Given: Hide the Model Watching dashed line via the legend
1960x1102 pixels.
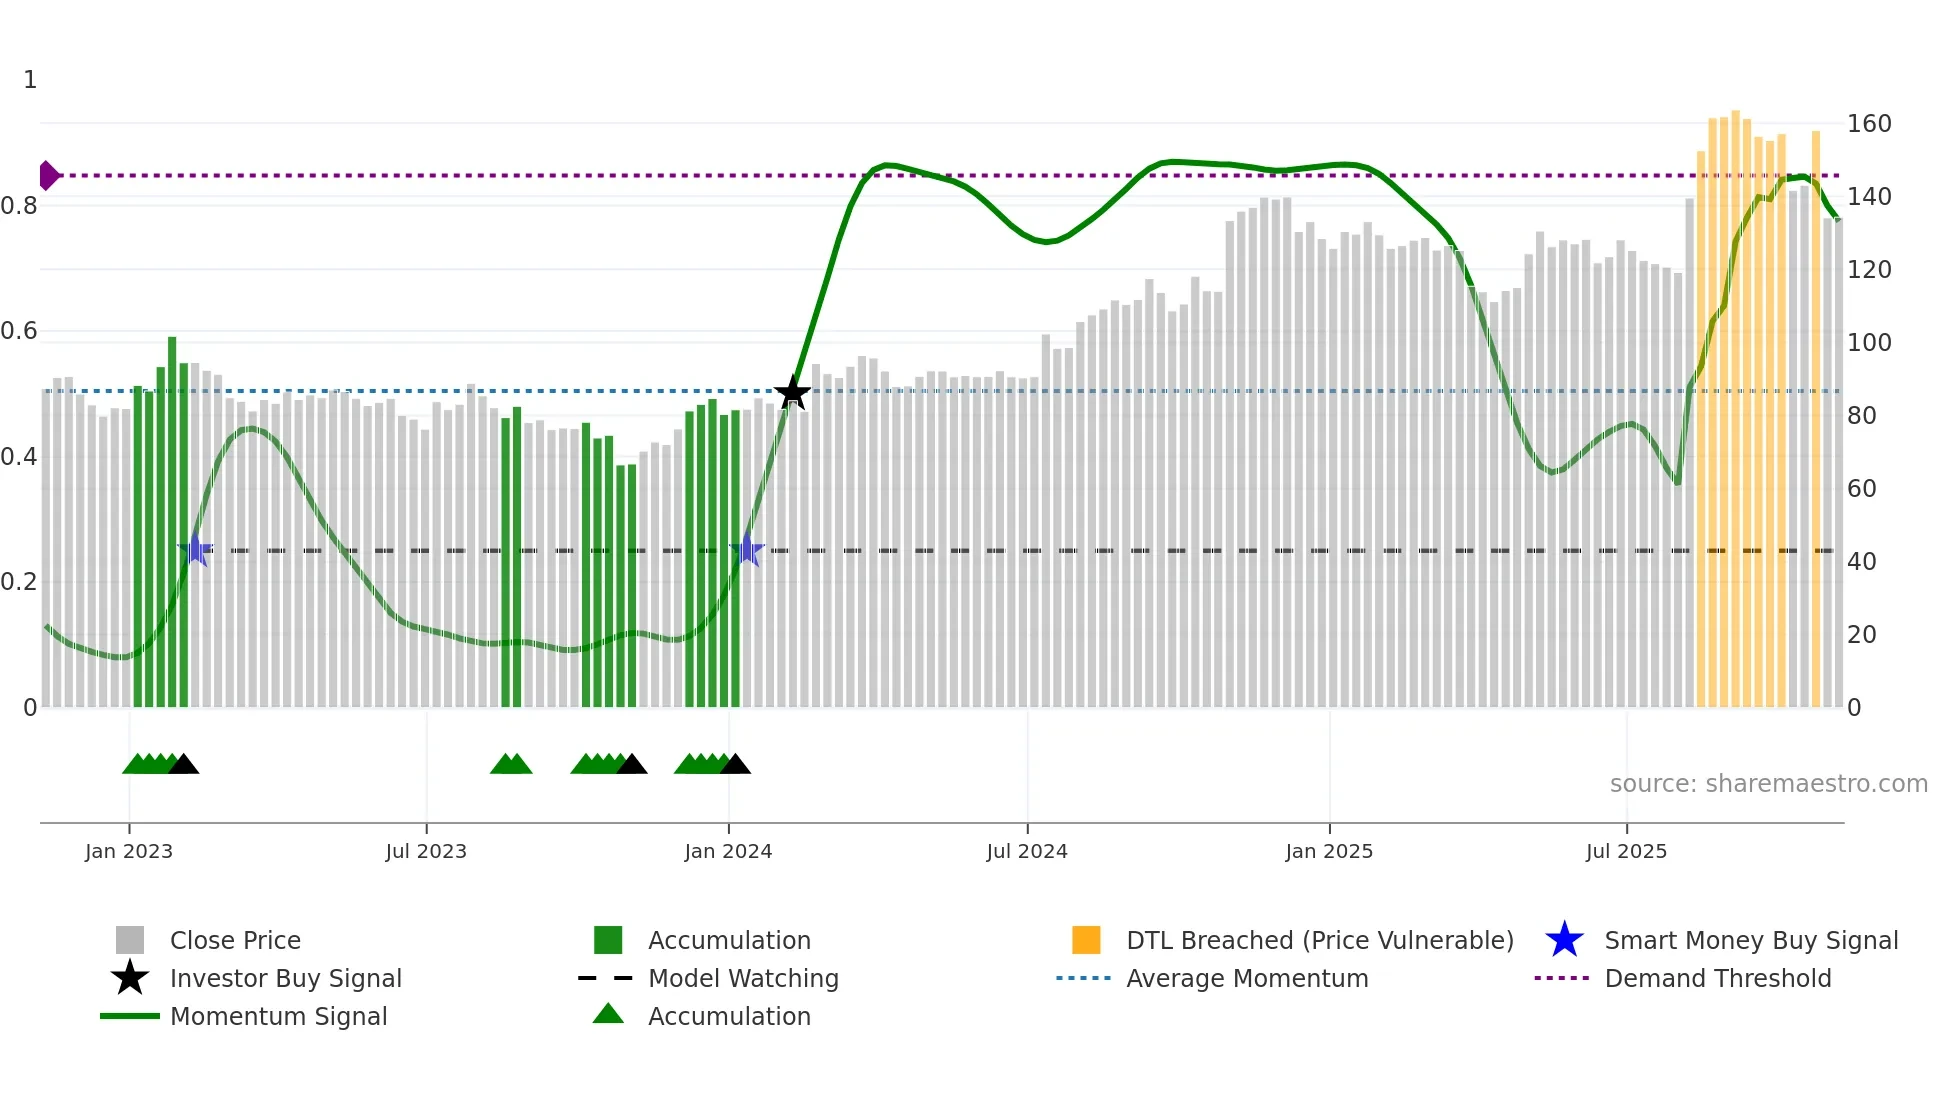Looking at the screenshot, I should 743,978.
